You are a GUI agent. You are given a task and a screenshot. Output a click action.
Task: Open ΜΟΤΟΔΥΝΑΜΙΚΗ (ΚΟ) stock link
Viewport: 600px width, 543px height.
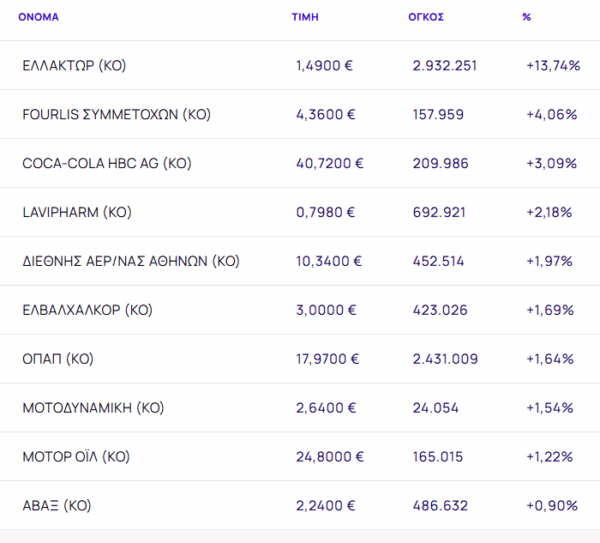coord(92,408)
